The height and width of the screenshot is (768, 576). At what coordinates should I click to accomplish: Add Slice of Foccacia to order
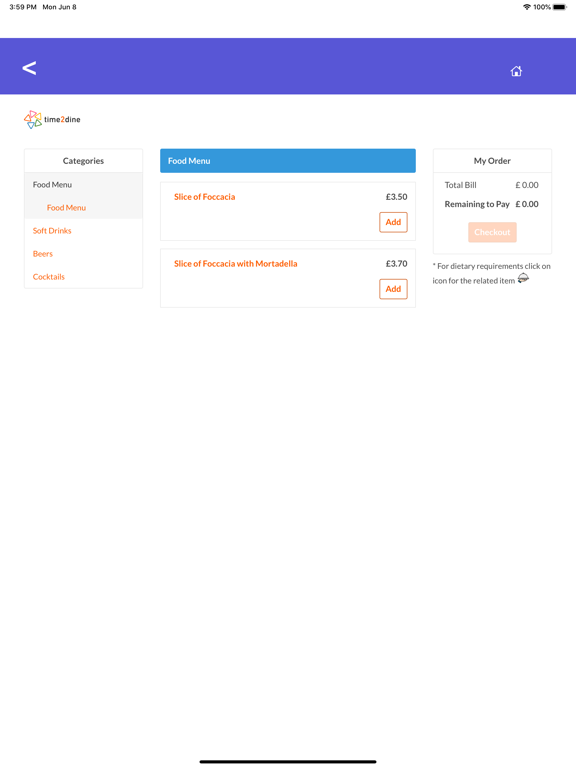point(393,222)
